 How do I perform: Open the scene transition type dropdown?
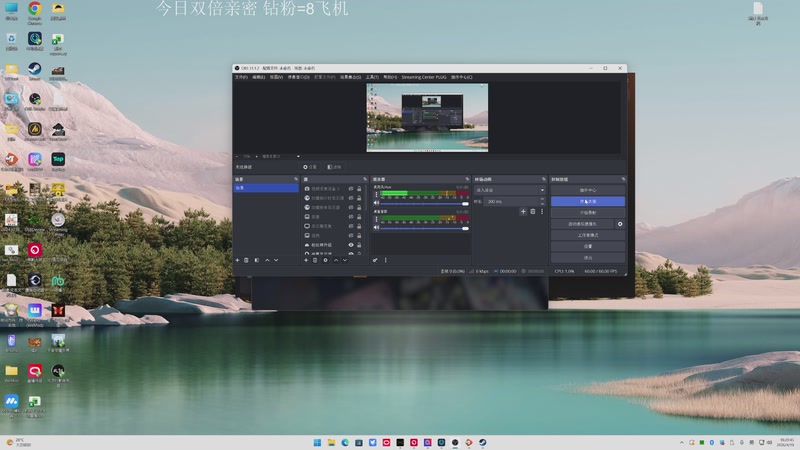[x=509, y=190]
